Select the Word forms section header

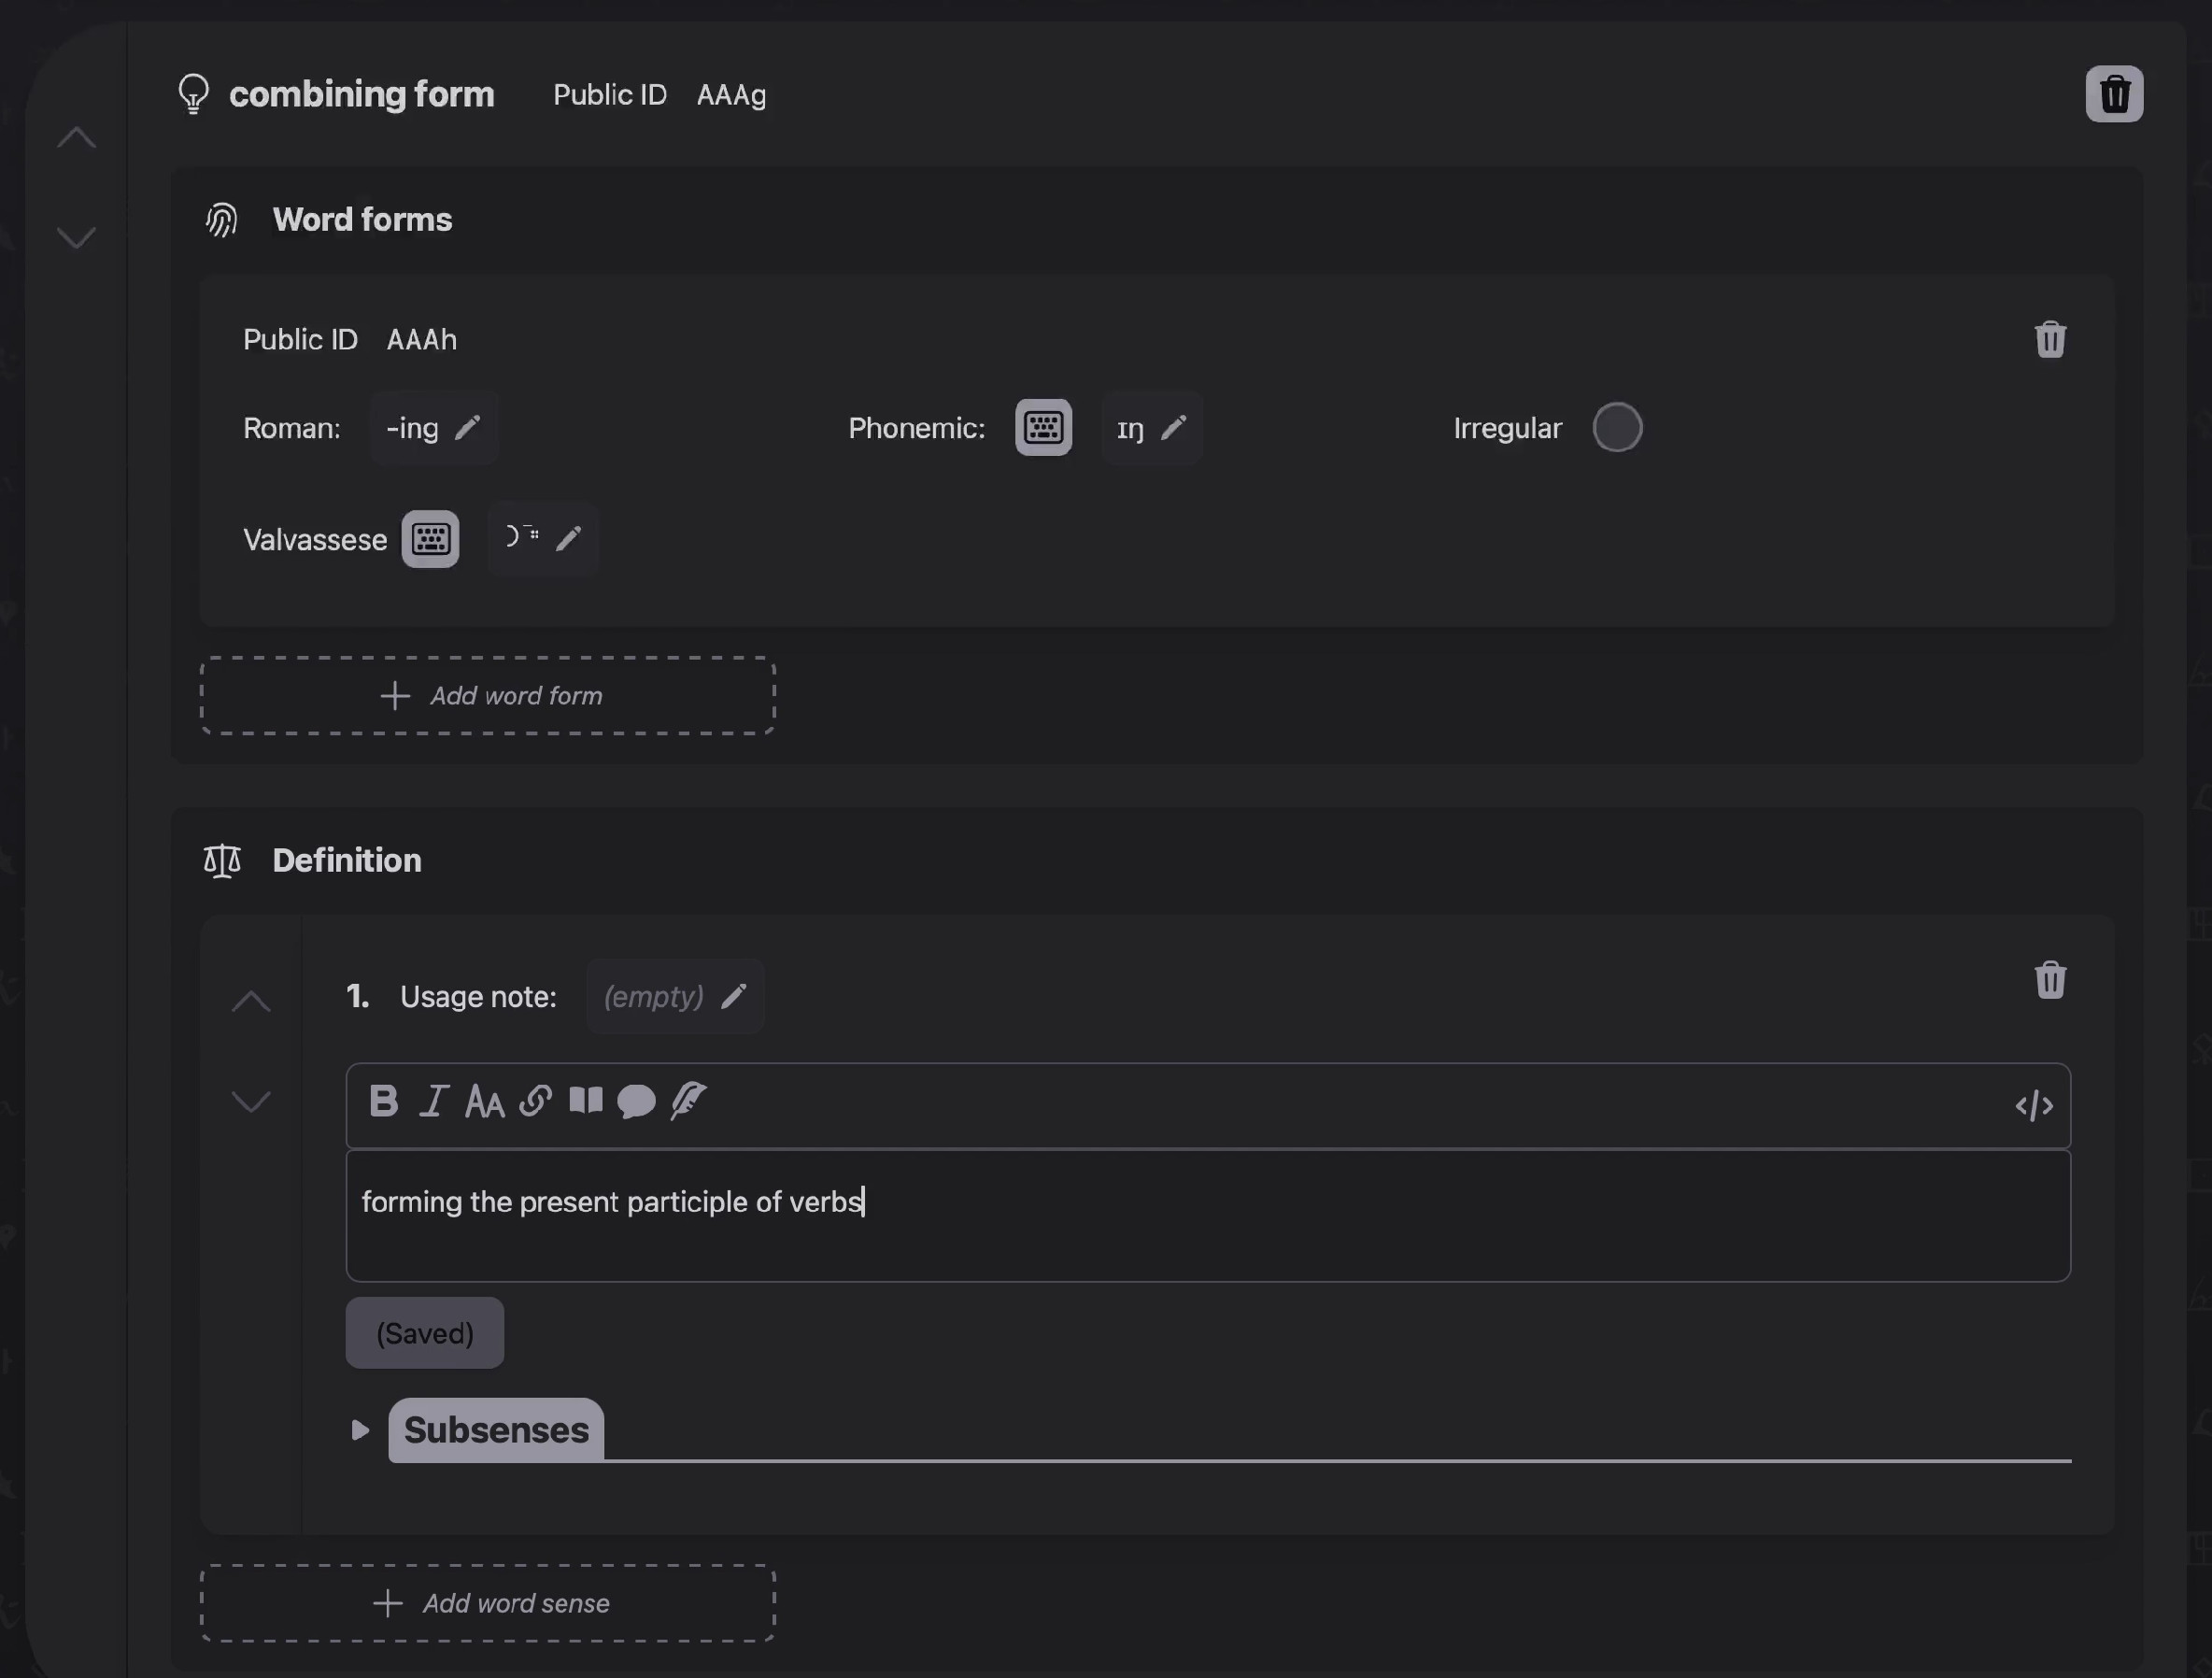click(x=362, y=220)
